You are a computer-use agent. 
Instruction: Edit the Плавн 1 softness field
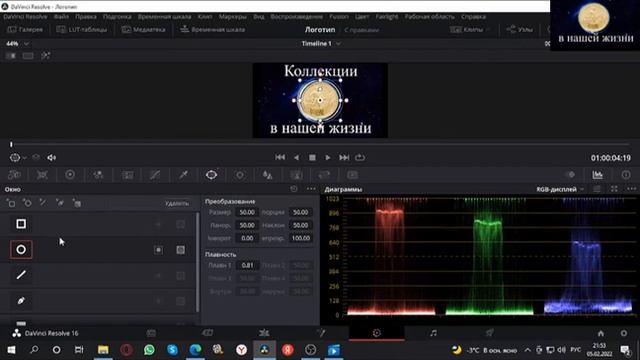pos(247,265)
